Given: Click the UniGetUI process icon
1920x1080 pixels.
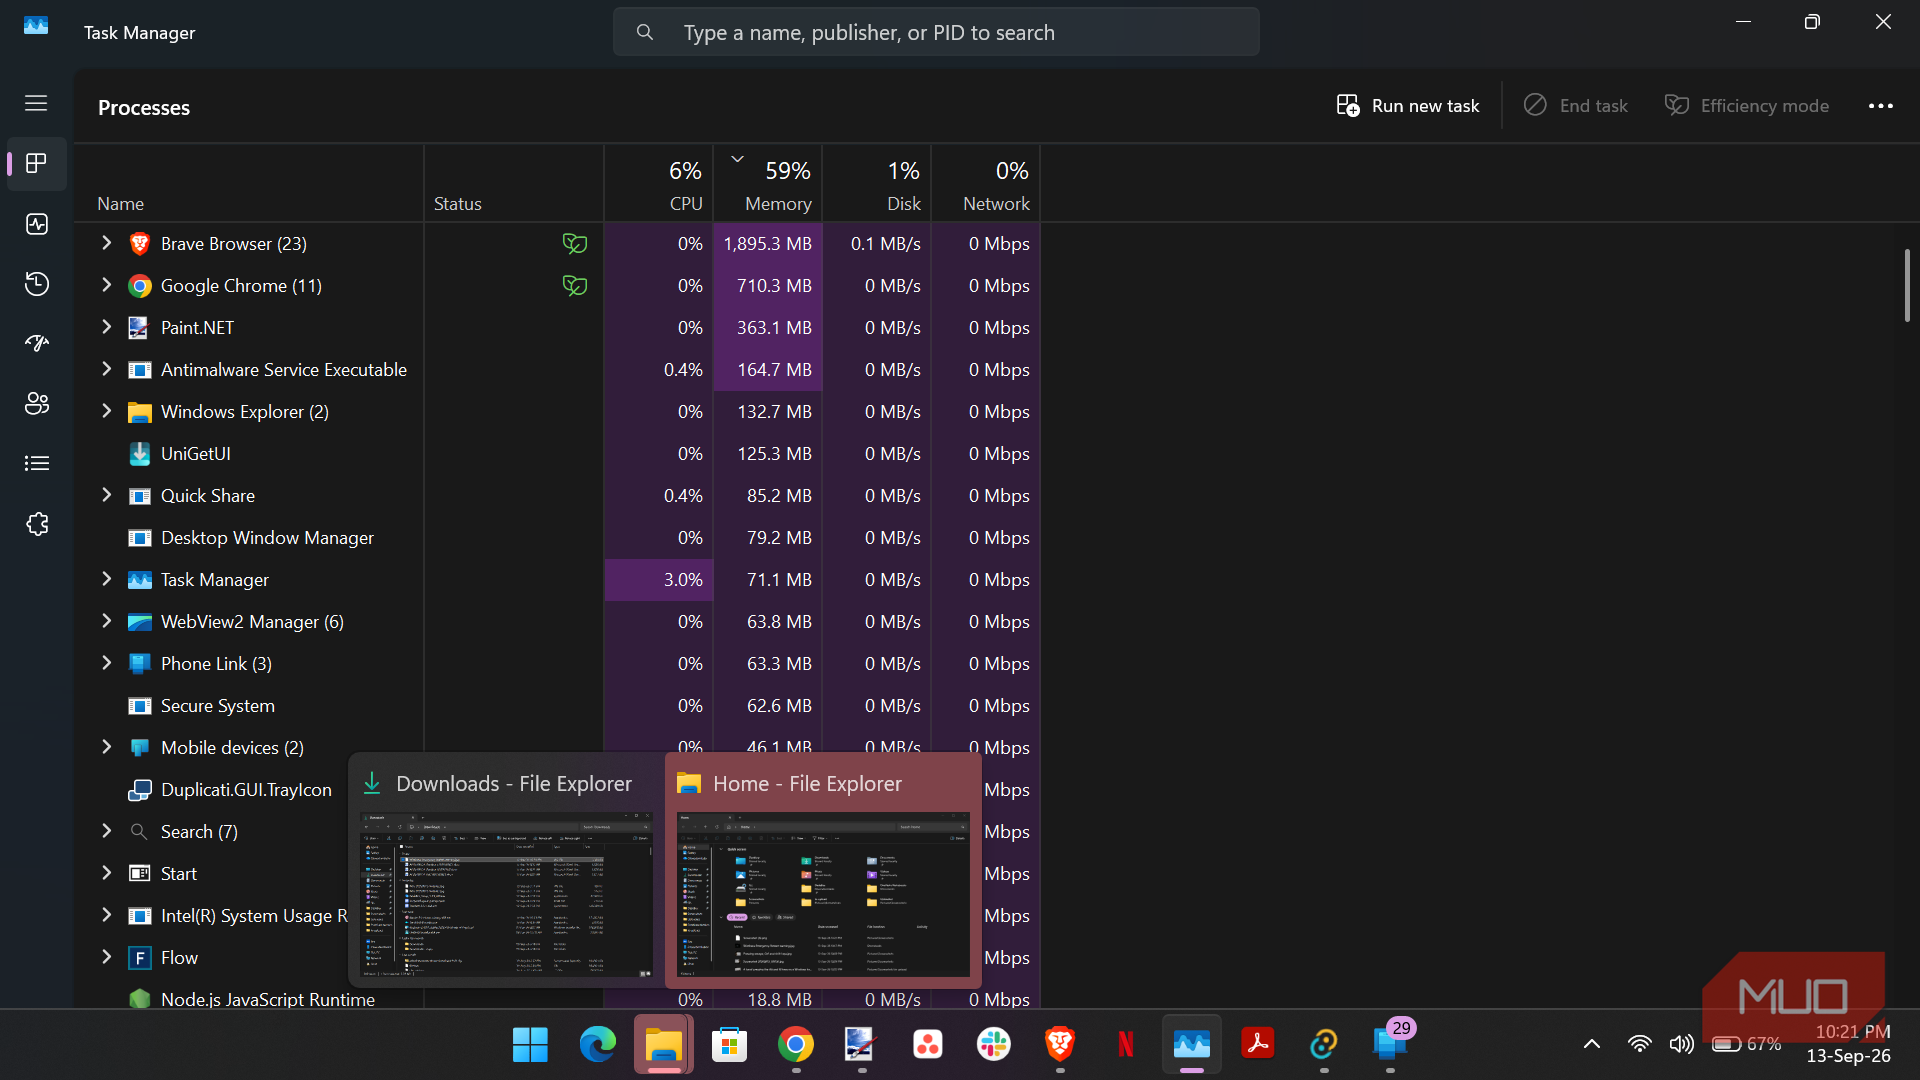Looking at the screenshot, I should pyautogui.click(x=140, y=454).
